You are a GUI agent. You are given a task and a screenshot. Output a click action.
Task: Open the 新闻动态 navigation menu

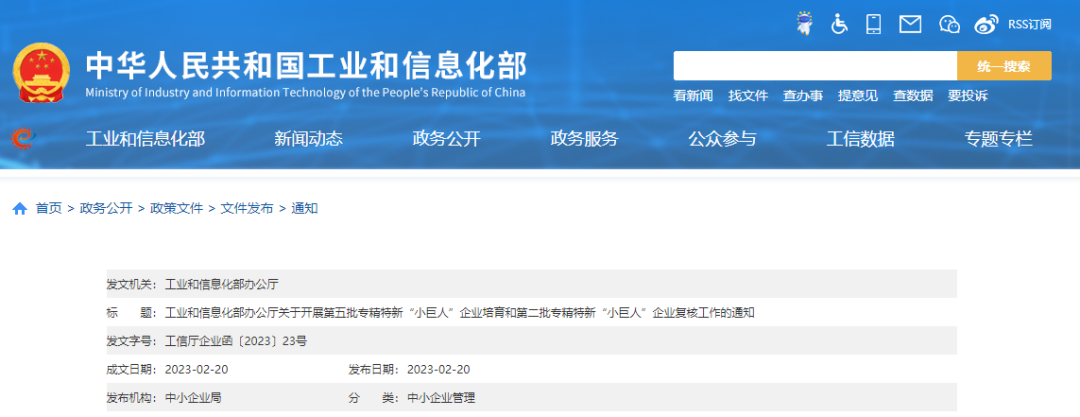click(x=309, y=139)
